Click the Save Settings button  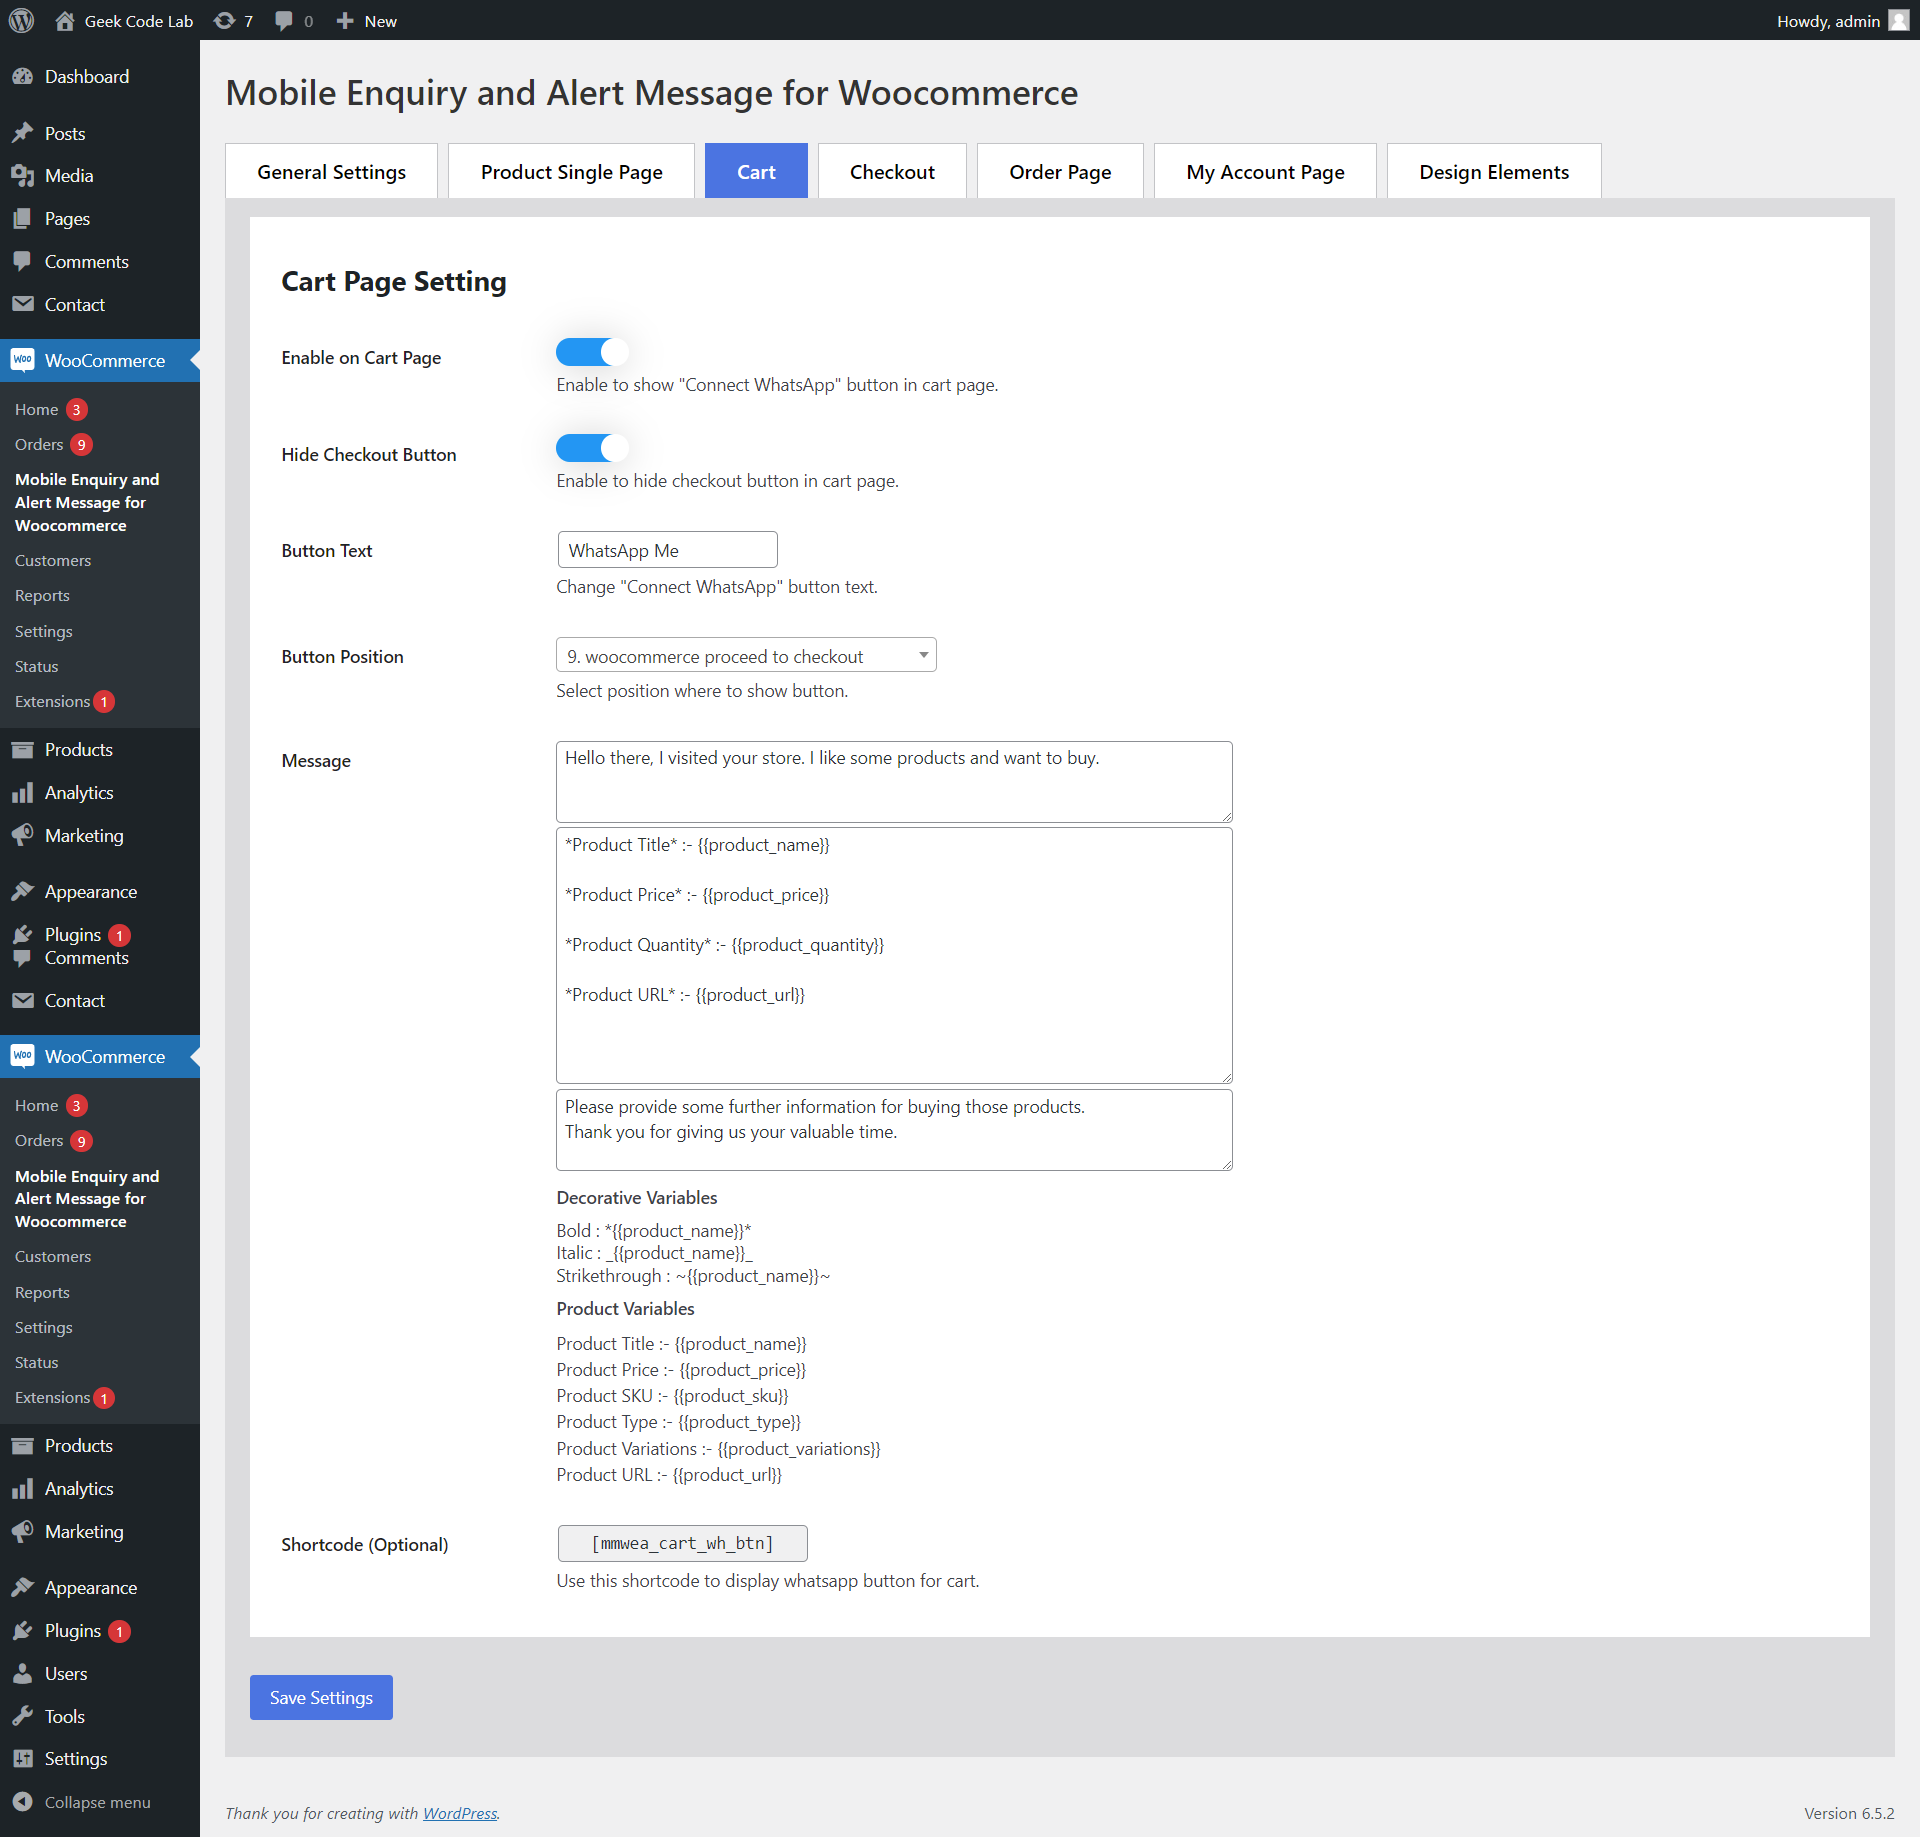321,1698
